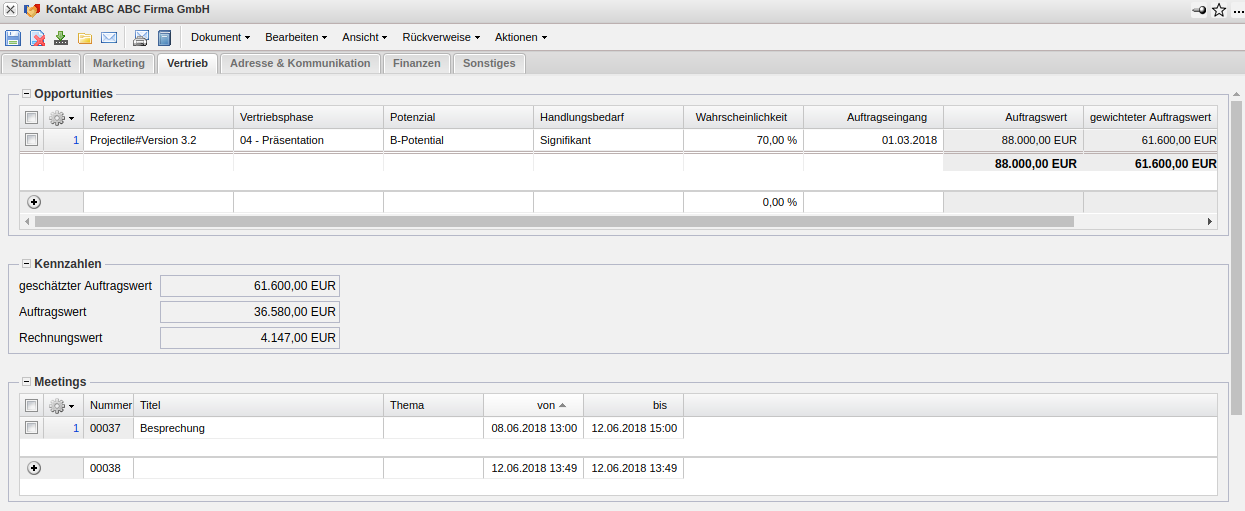Click the blue book icon in toolbar
This screenshot has width=1245, height=511.
[x=165, y=38]
